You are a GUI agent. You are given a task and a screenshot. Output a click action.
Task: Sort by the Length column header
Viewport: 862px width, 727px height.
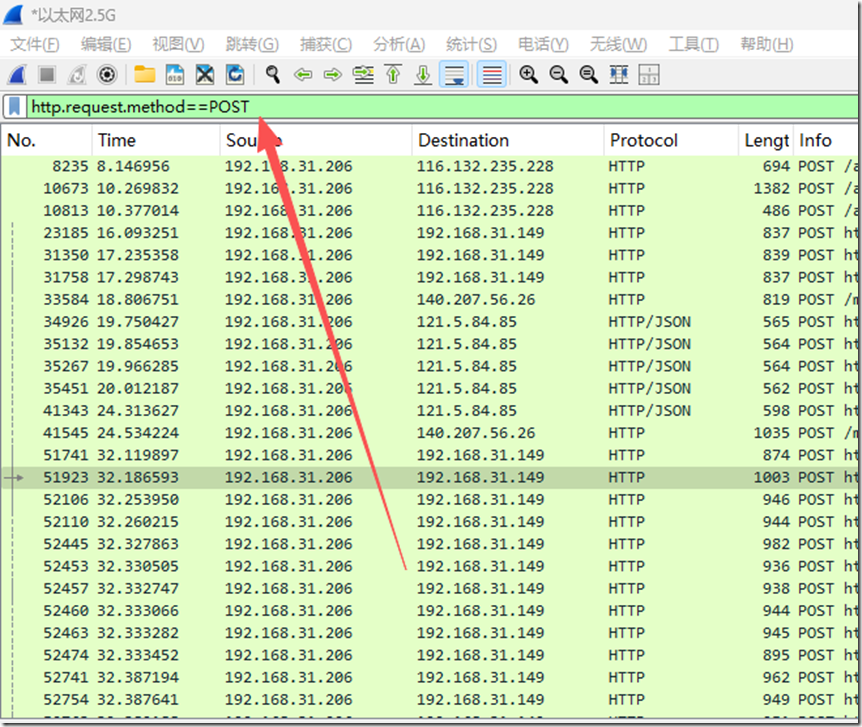766,140
